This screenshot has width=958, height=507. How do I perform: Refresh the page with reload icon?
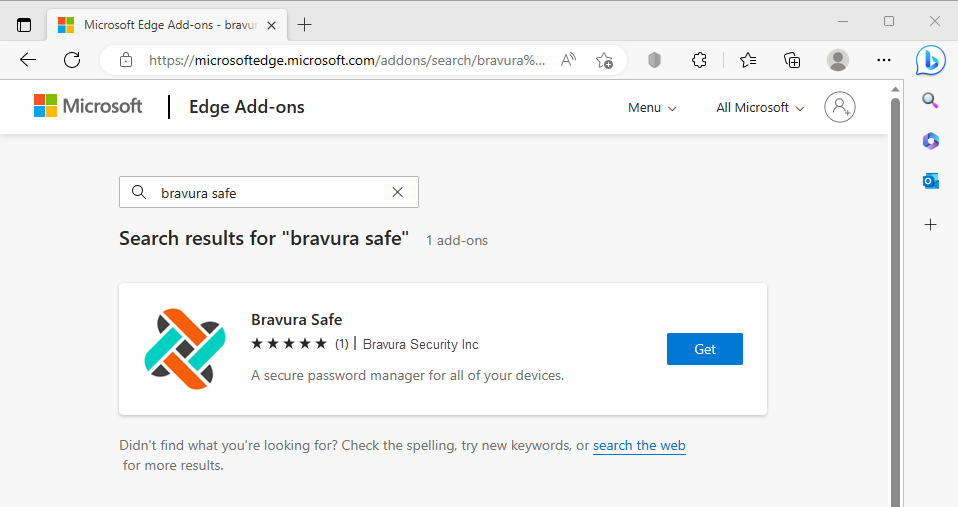coord(72,60)
